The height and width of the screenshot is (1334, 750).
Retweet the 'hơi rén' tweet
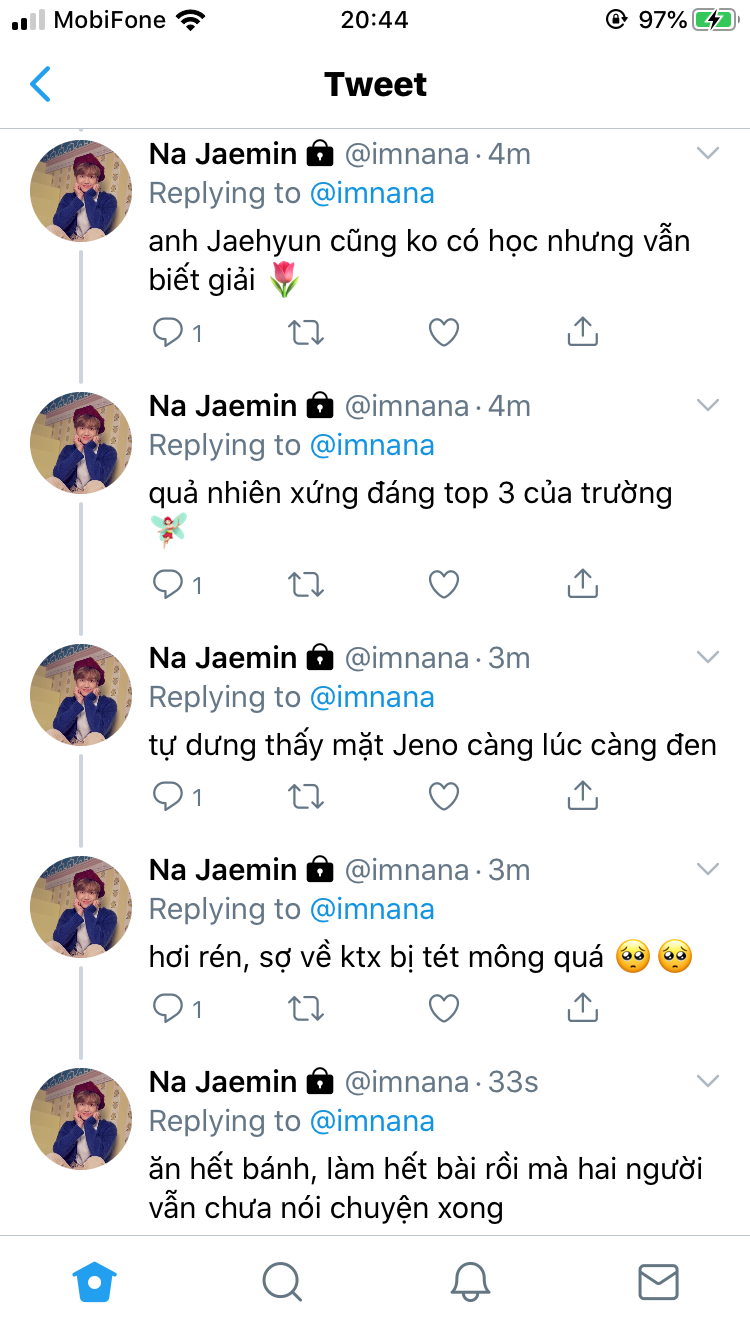tap(306, 1009)
